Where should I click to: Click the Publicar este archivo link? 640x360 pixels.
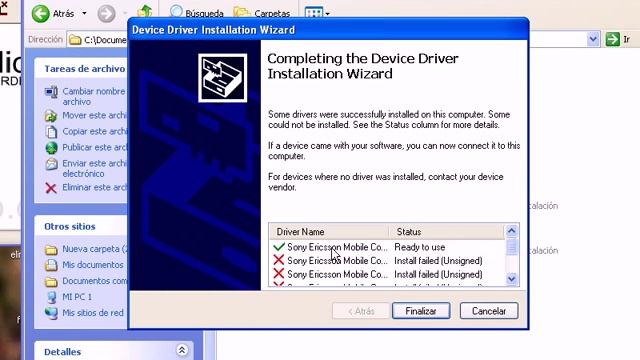pos(94,147)
